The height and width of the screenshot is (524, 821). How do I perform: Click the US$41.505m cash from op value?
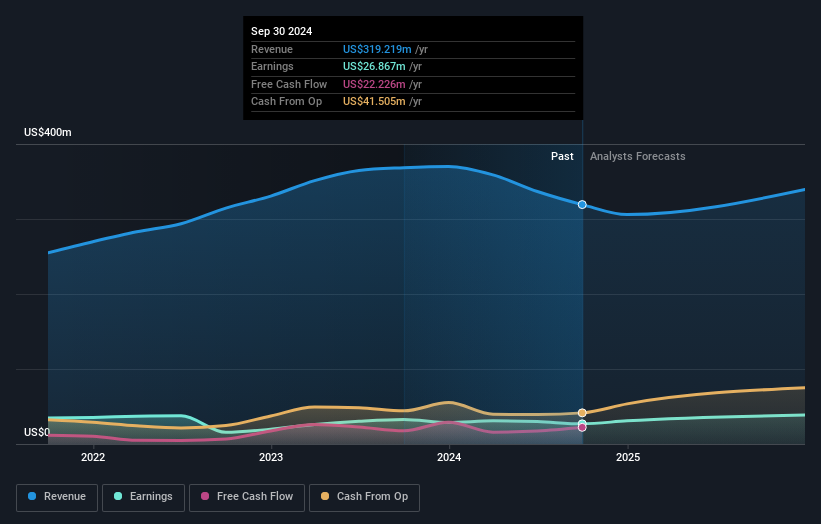tap(374, 102)
